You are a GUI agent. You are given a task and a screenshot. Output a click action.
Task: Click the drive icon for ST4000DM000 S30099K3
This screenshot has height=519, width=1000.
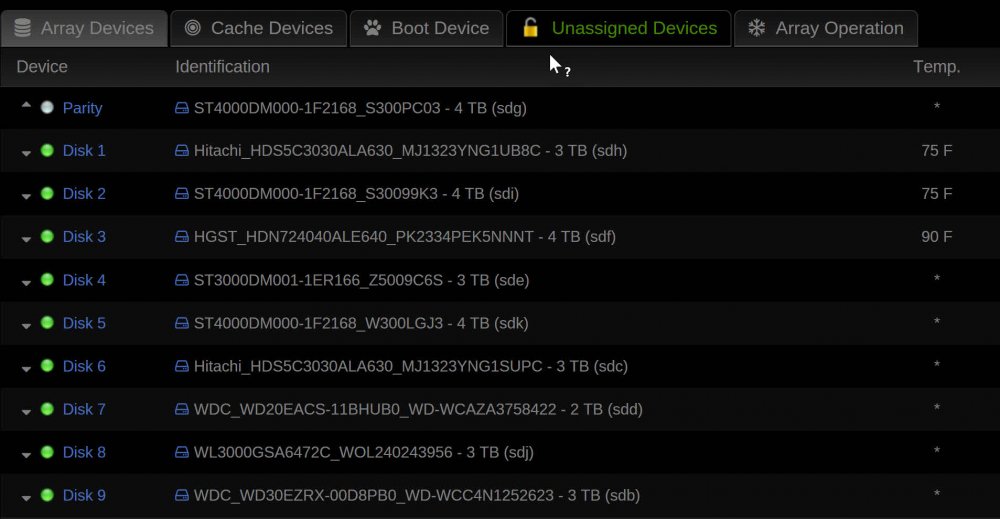[x=182, y=193]
